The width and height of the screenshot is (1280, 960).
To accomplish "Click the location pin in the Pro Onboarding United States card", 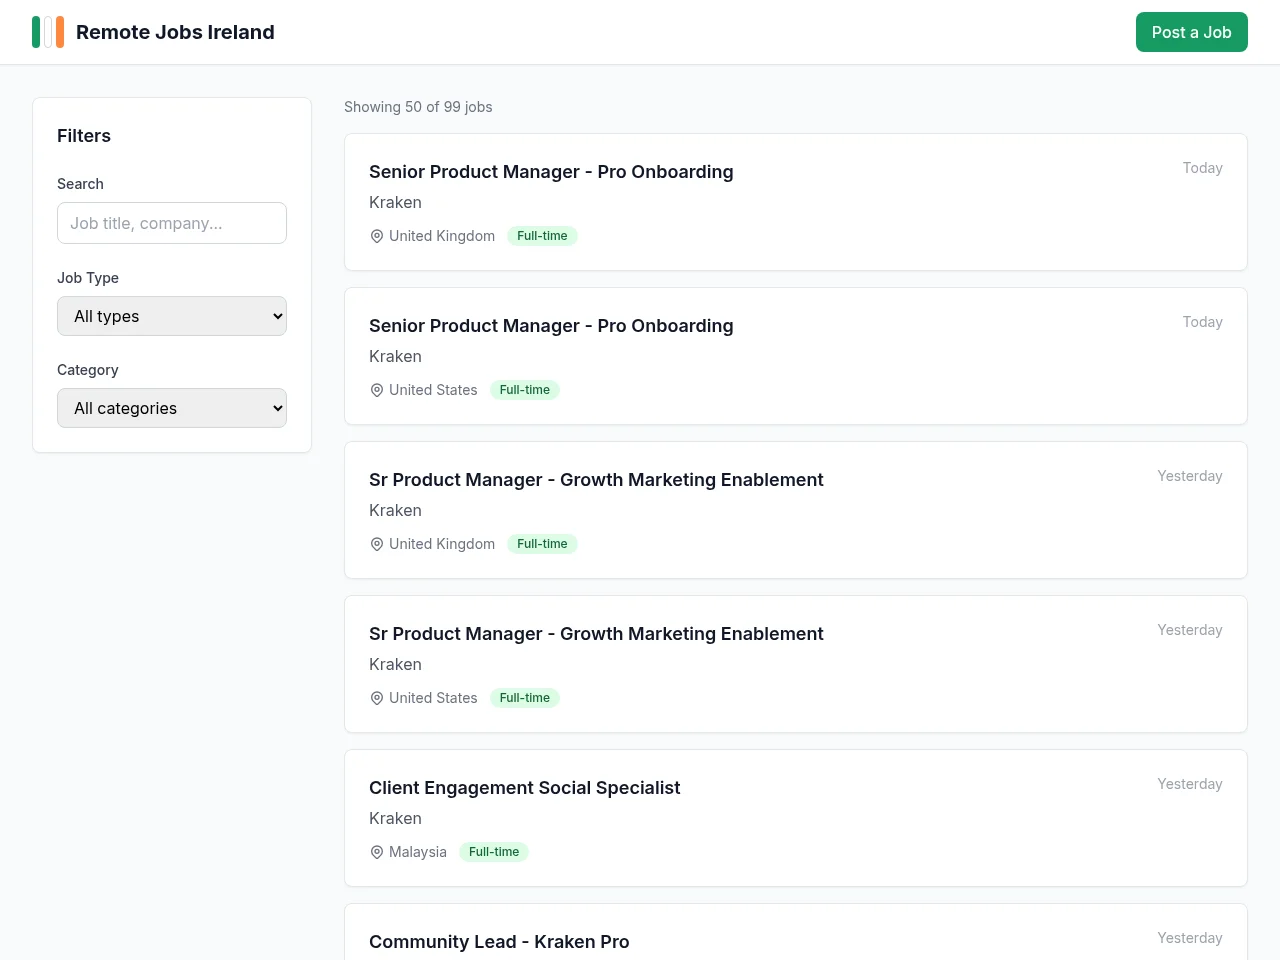I will click(377, 390).
